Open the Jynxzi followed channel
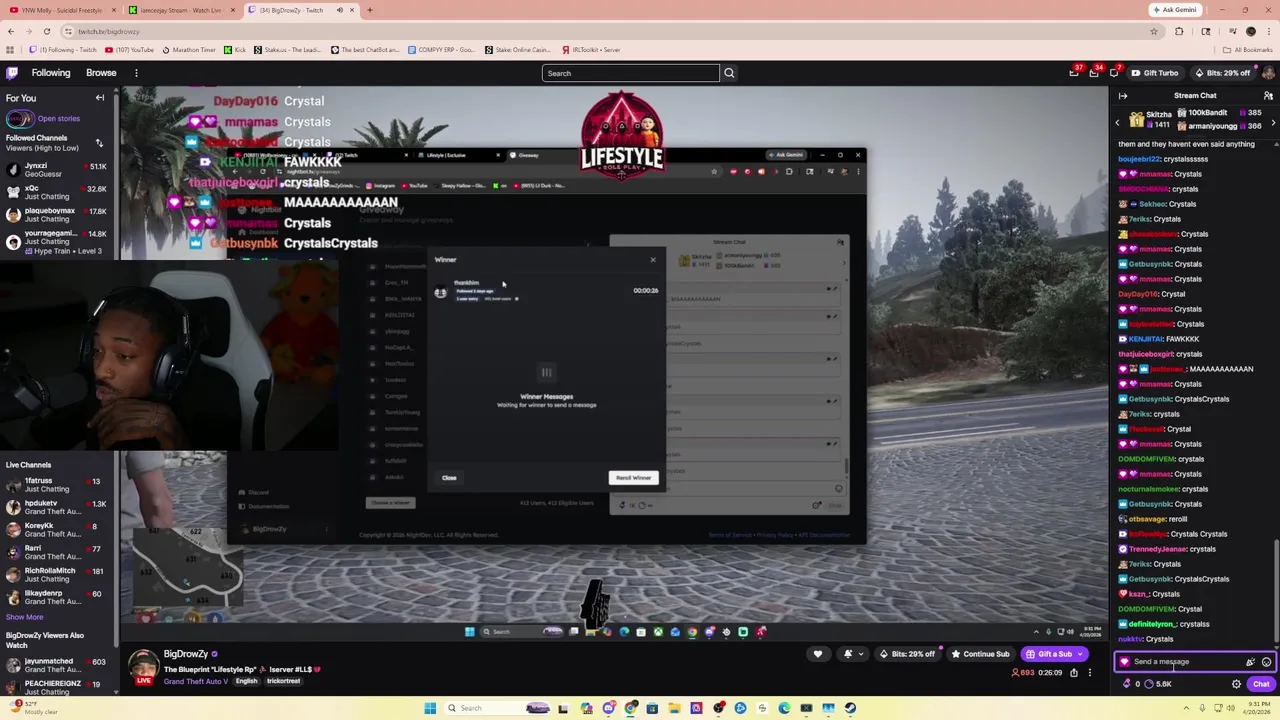 coord(56,170)
